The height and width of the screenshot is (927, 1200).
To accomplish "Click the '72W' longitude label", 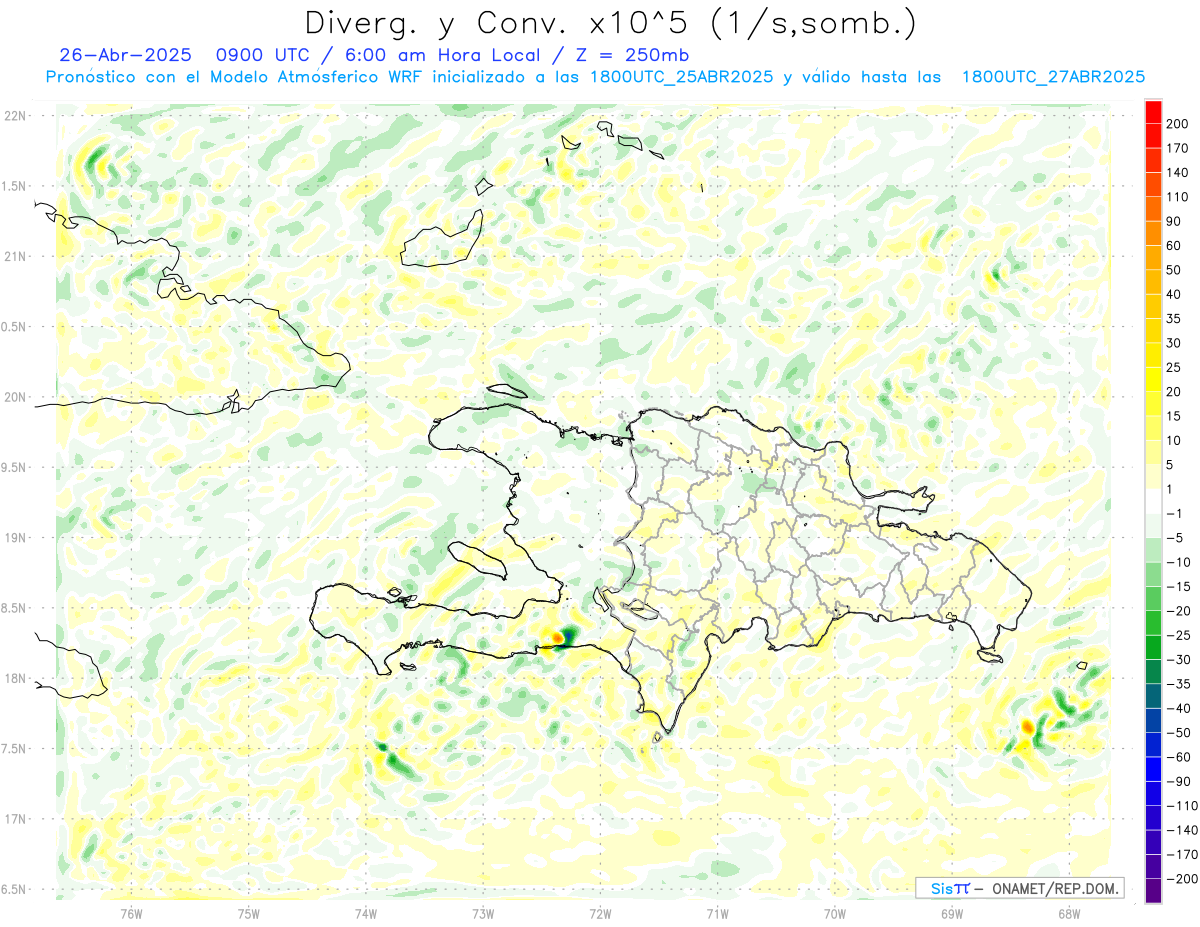I will 600,913.
